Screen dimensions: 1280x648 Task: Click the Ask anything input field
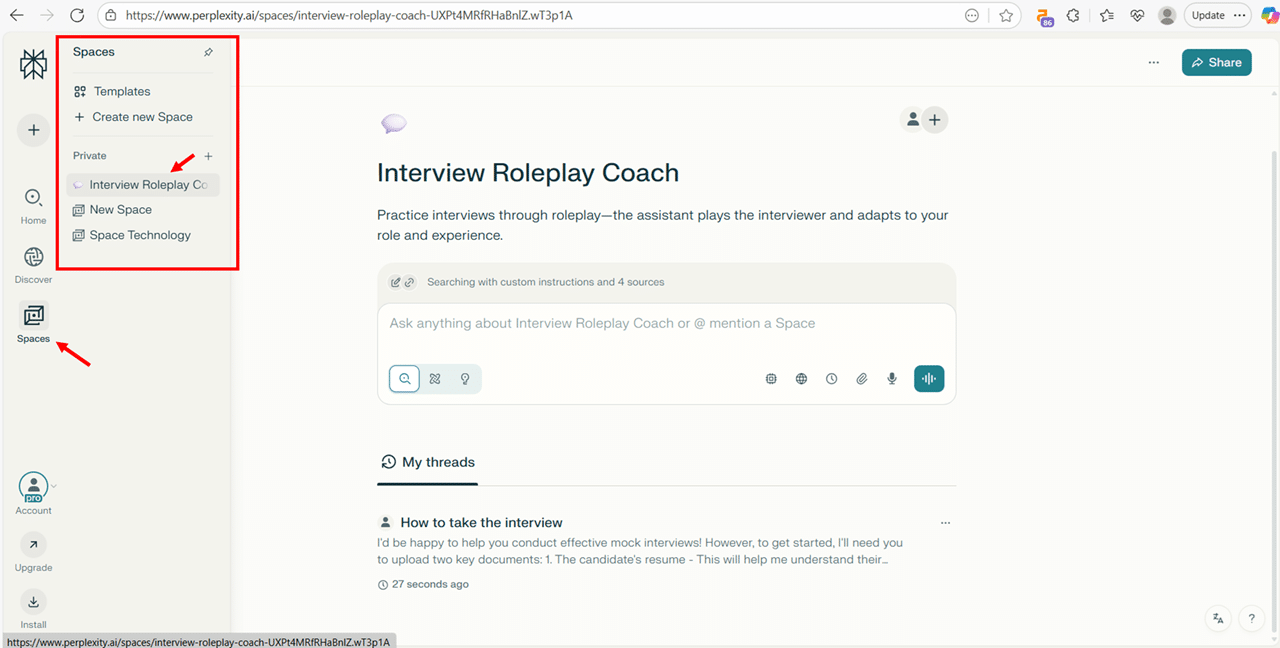pyautogui.click(x=665, y=324)
